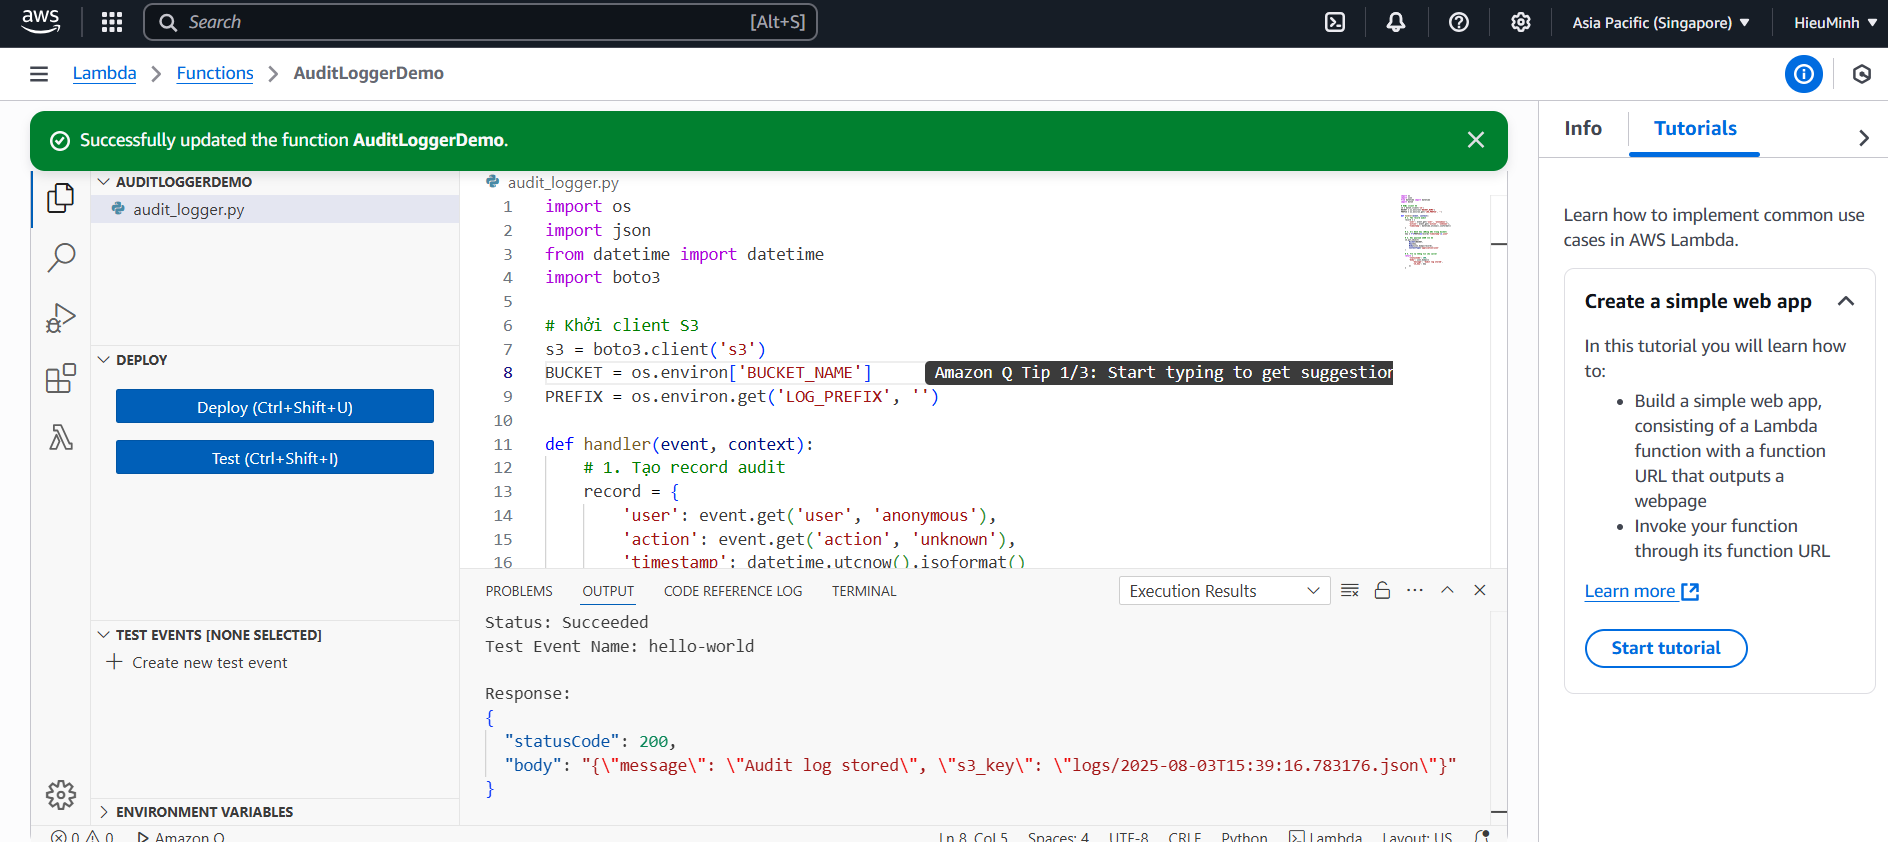Click in the AWS search field

pos(480,22)
